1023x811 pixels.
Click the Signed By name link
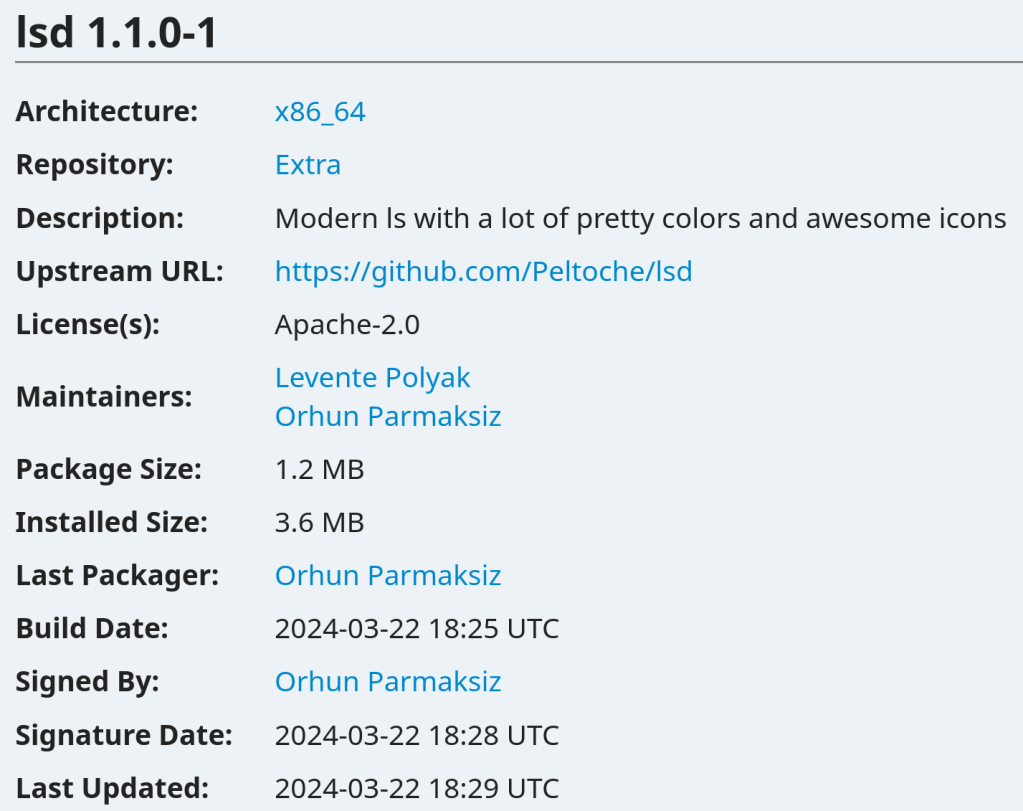(x=388, y=682)
